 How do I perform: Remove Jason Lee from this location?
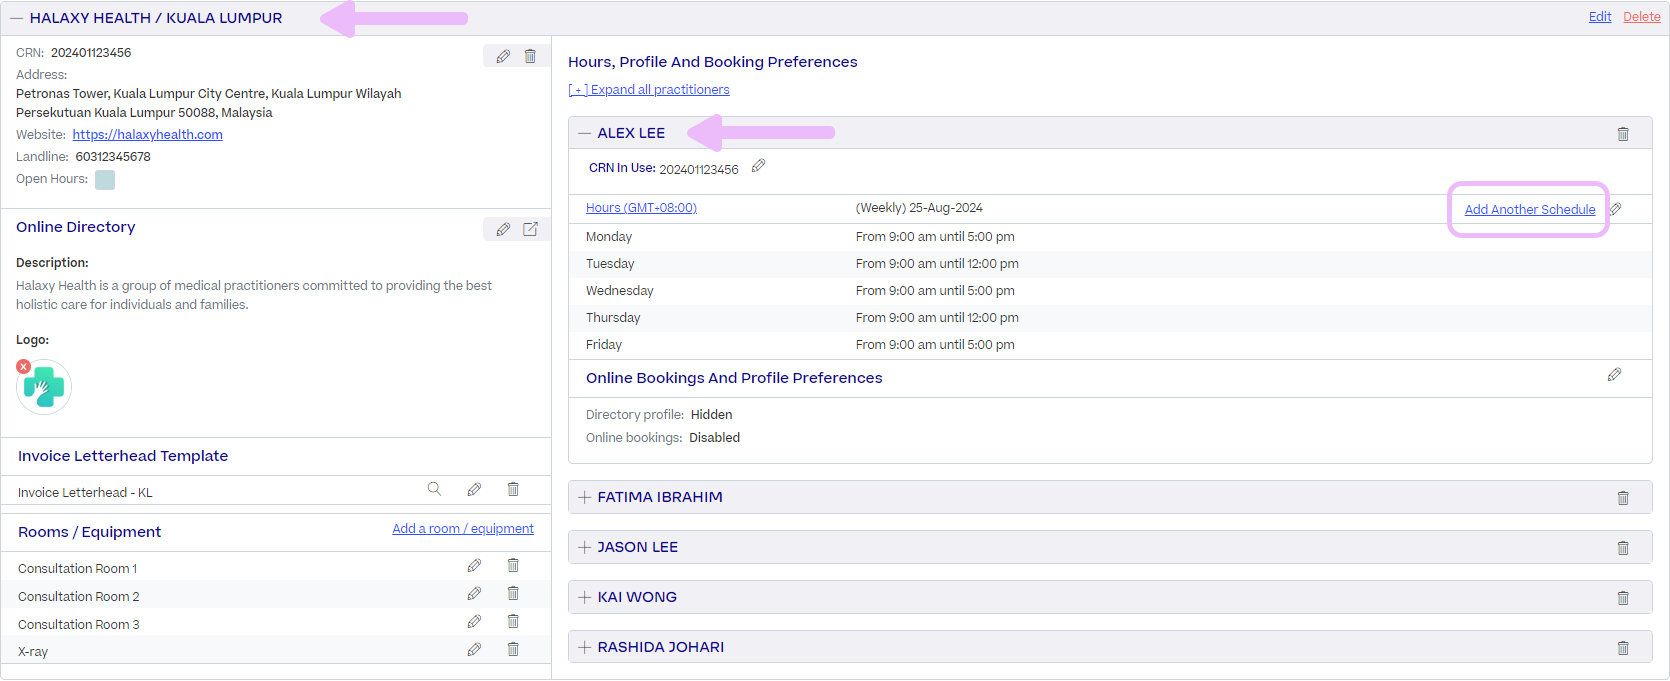click(x=1623, y=548)
